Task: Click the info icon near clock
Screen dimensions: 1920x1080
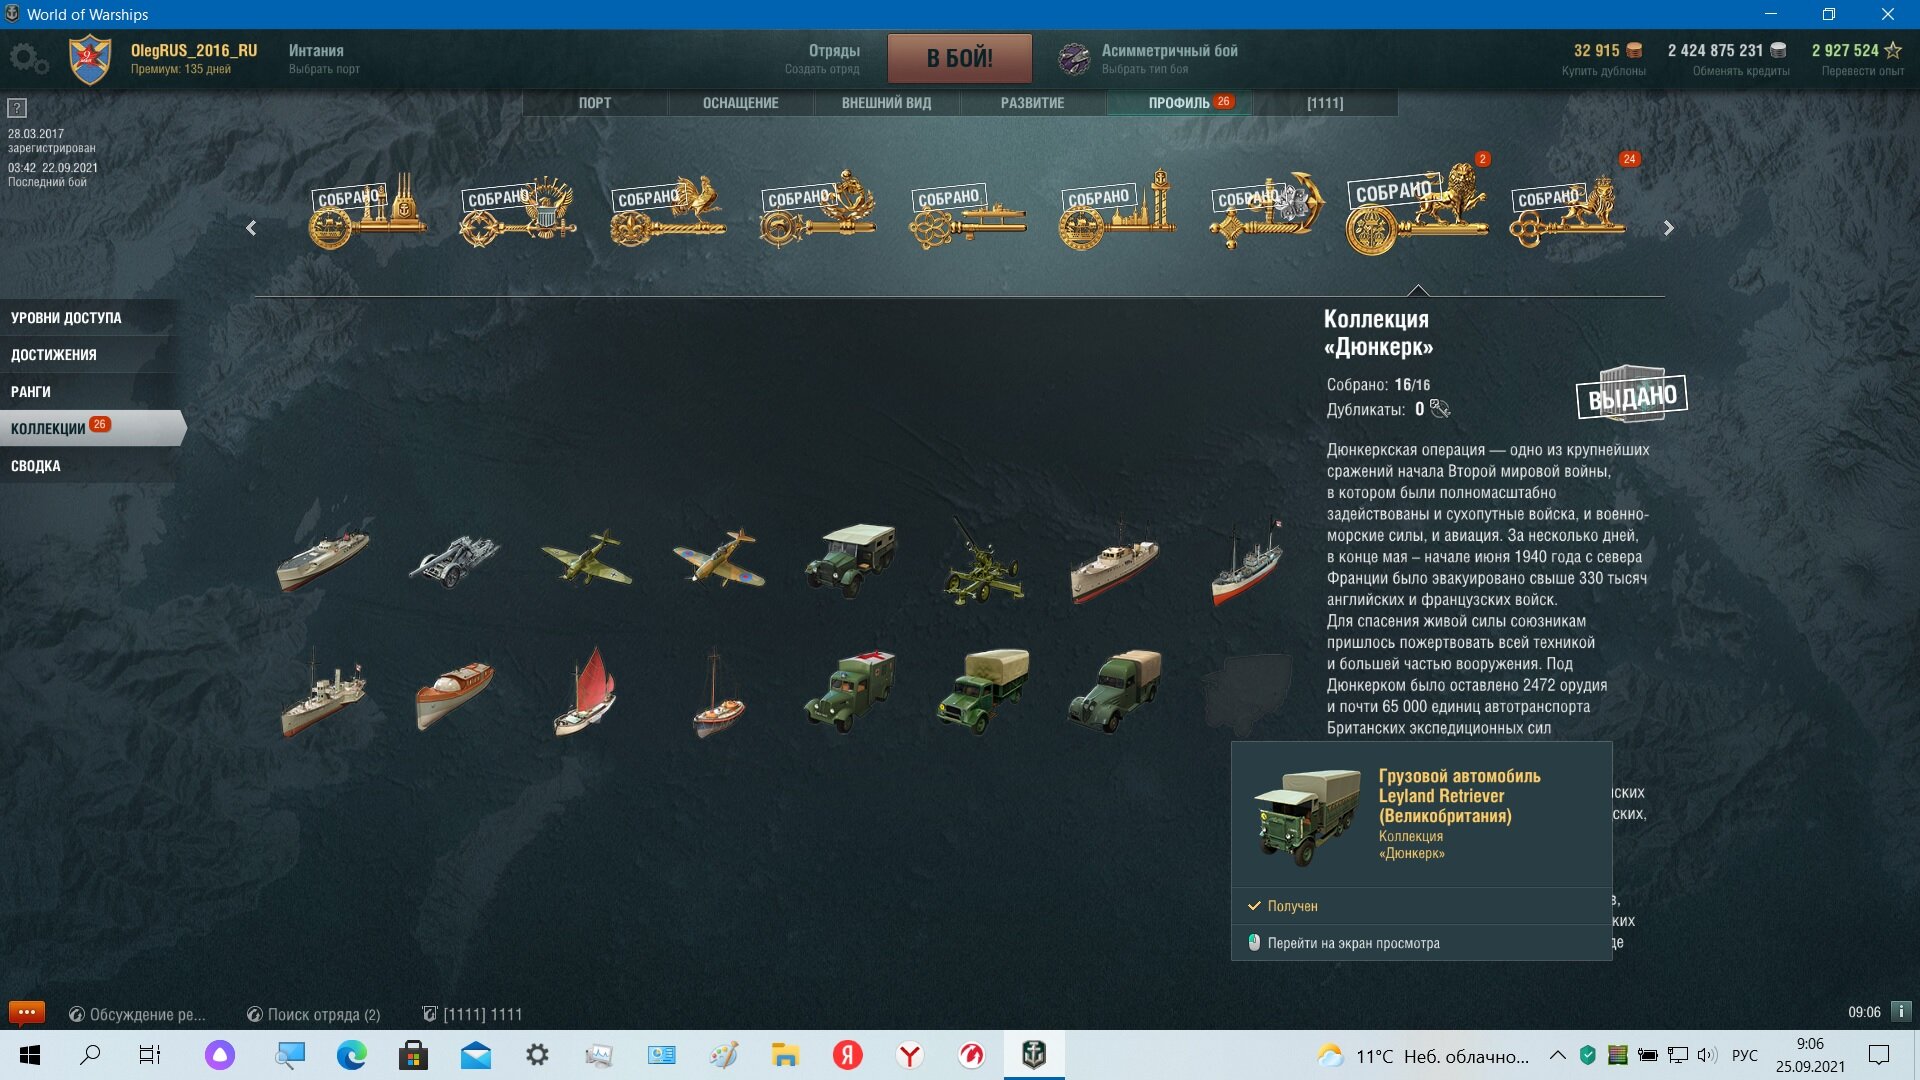Action: pyautogui.click(x=1901, y=1012)
